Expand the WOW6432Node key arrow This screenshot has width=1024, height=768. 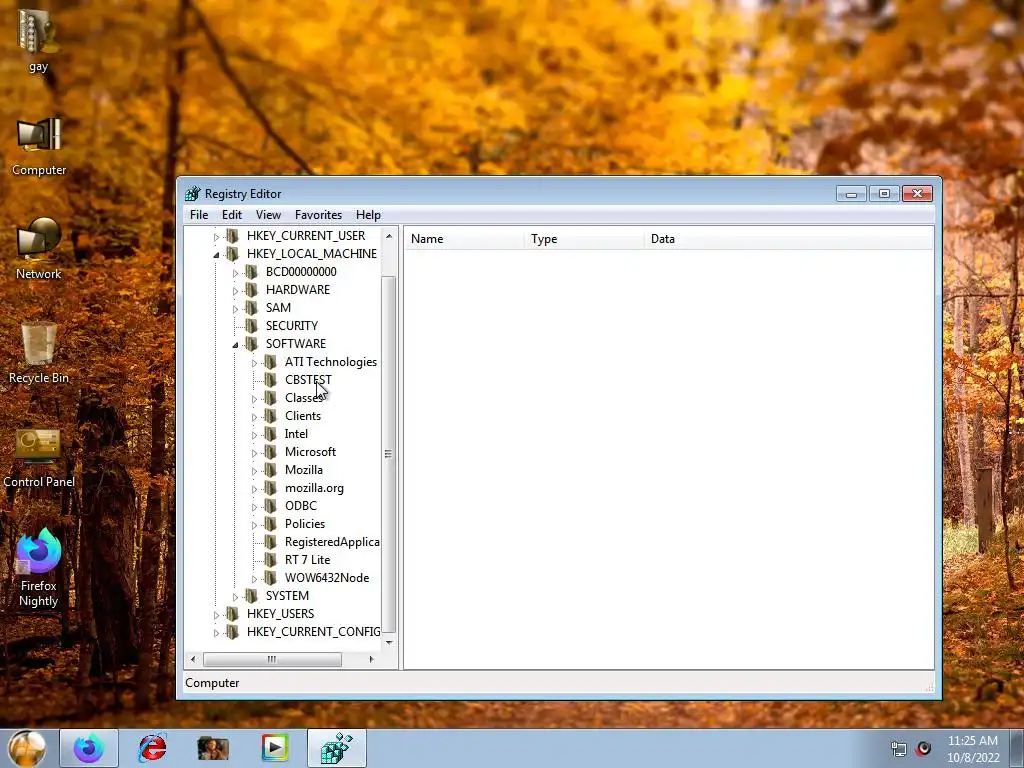(254, 579)
